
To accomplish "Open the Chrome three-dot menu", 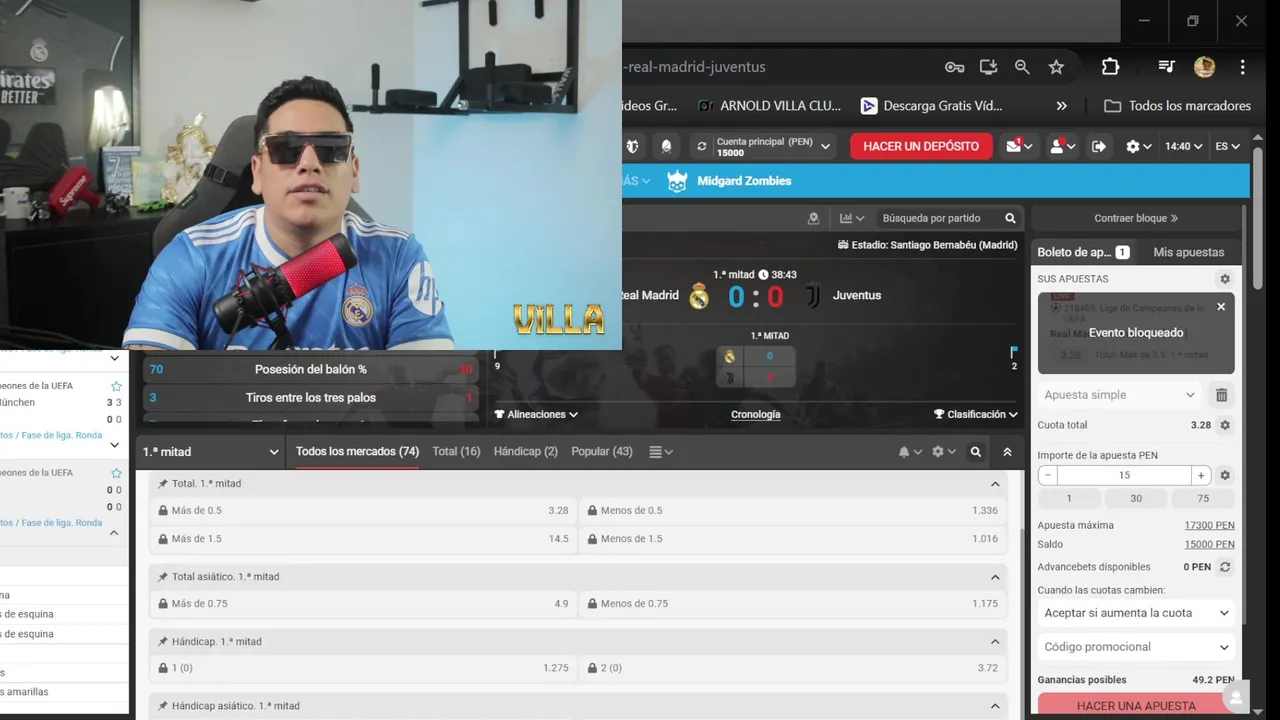I will (1242, 67).
